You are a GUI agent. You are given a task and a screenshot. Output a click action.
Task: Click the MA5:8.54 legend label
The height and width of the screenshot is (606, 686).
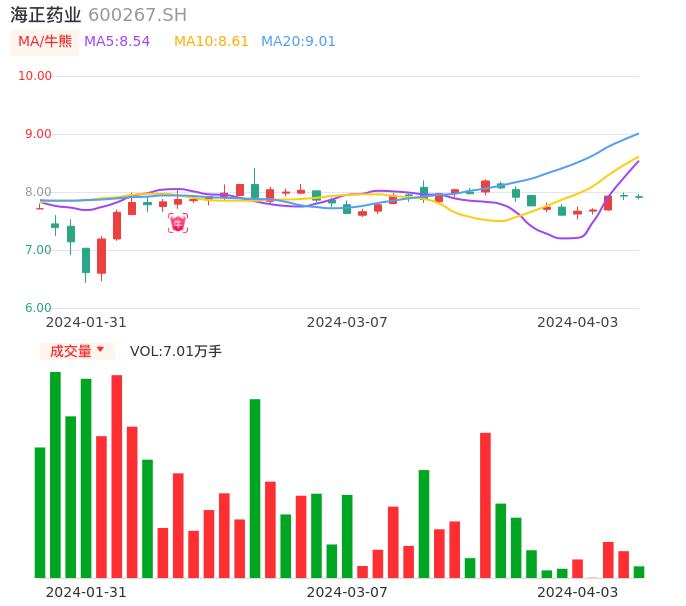[x=117, y=42]
